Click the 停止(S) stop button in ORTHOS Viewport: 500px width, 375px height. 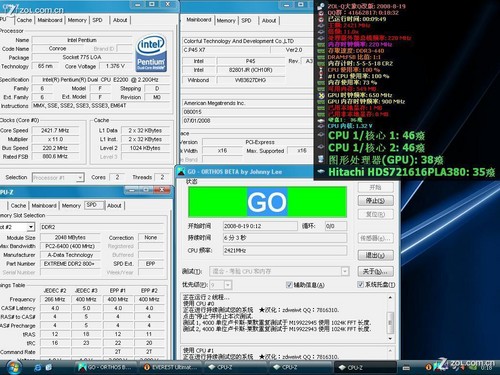[376, 201]
